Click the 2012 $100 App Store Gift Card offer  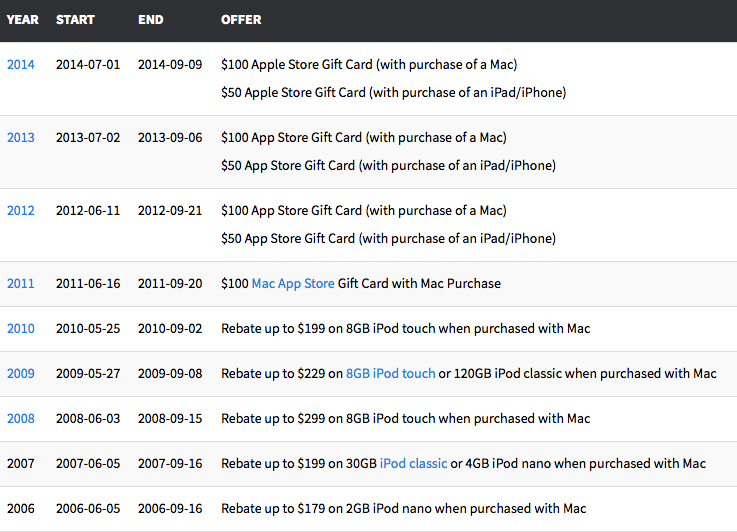pyautogui.click(x=364, y=210)
